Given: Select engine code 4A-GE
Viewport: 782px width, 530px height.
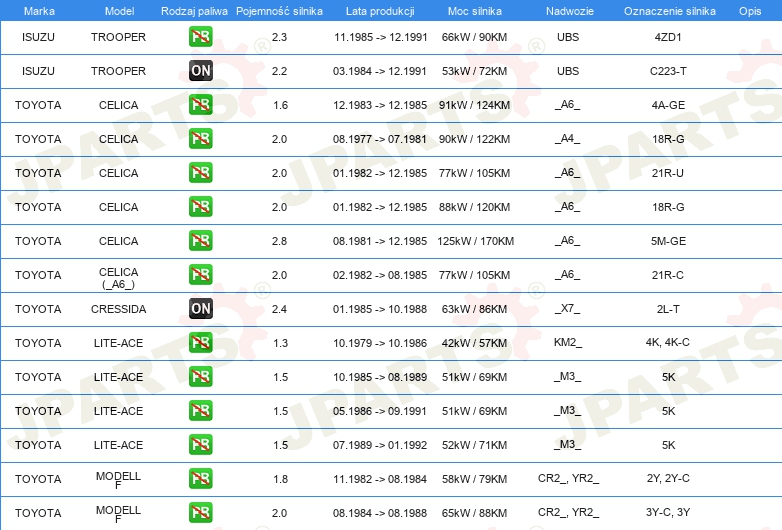Looking at the screenshot, I should coord(668,105).
